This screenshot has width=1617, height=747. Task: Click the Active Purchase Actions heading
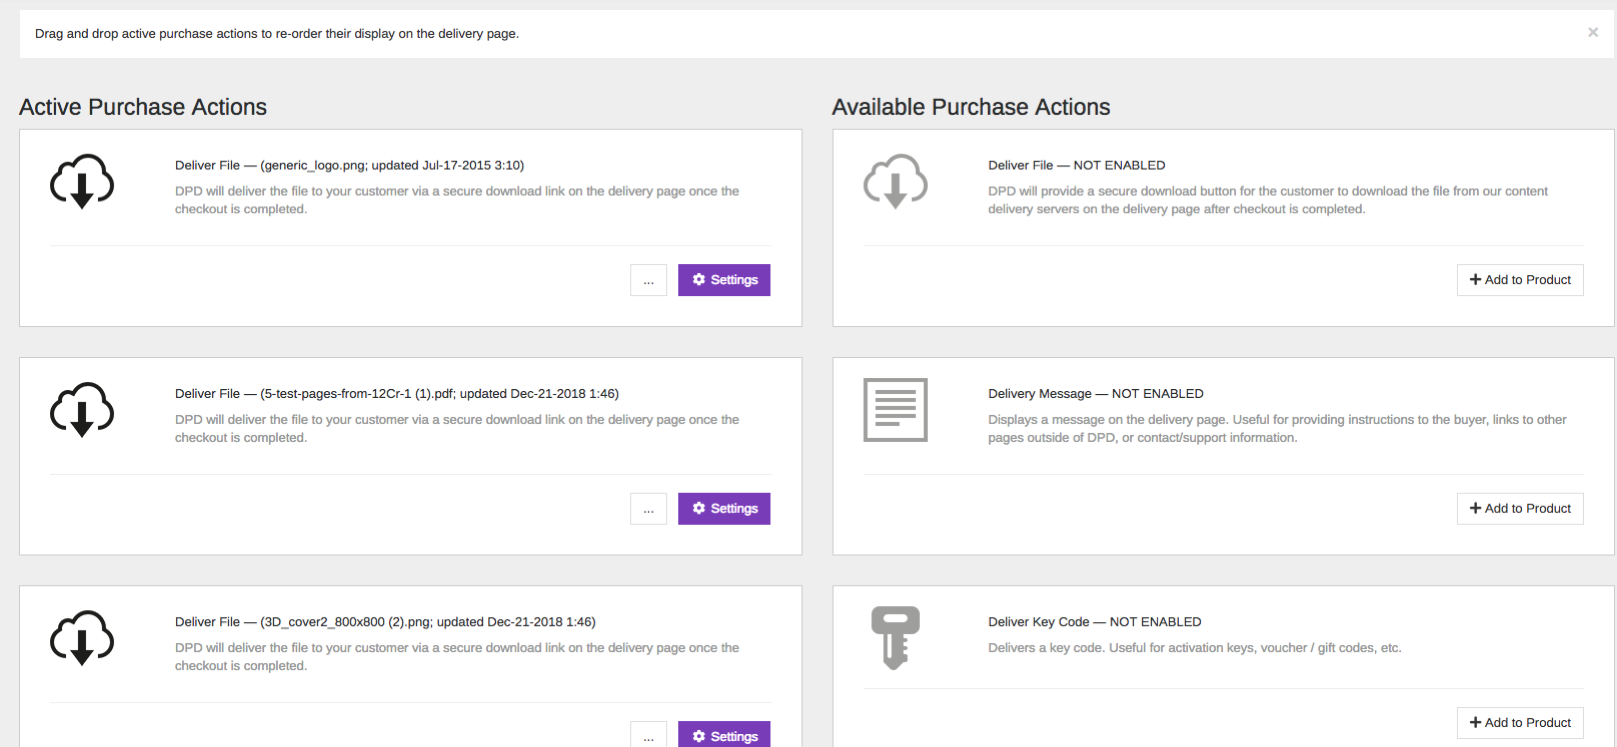click(x=143, y=107)
